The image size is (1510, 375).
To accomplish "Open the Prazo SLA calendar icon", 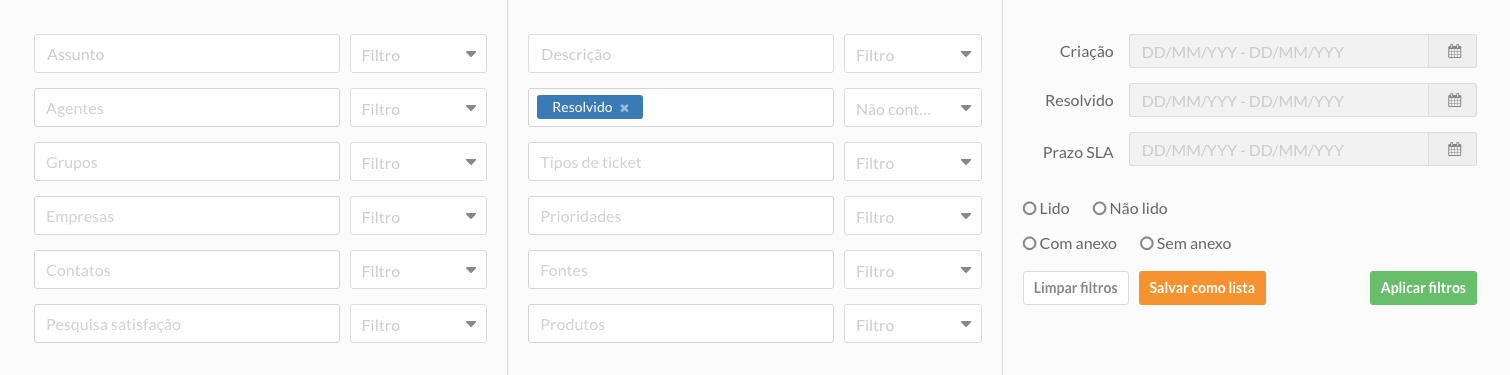I will [1454, 151].
